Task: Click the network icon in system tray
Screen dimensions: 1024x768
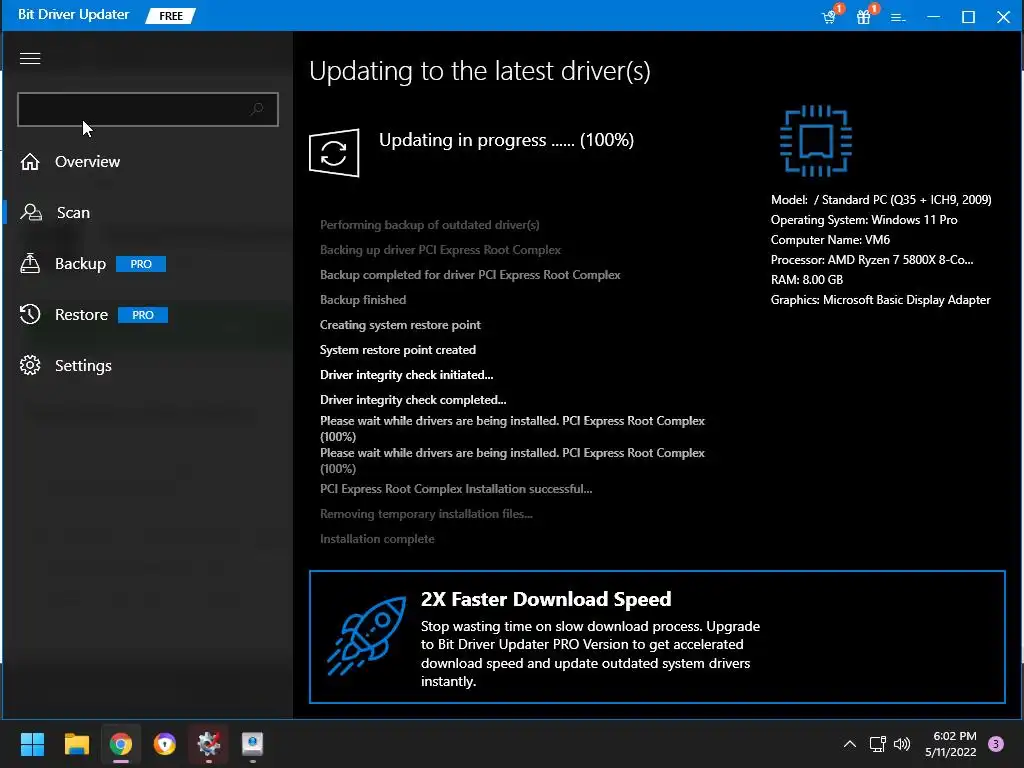Action: pos(877,744)
